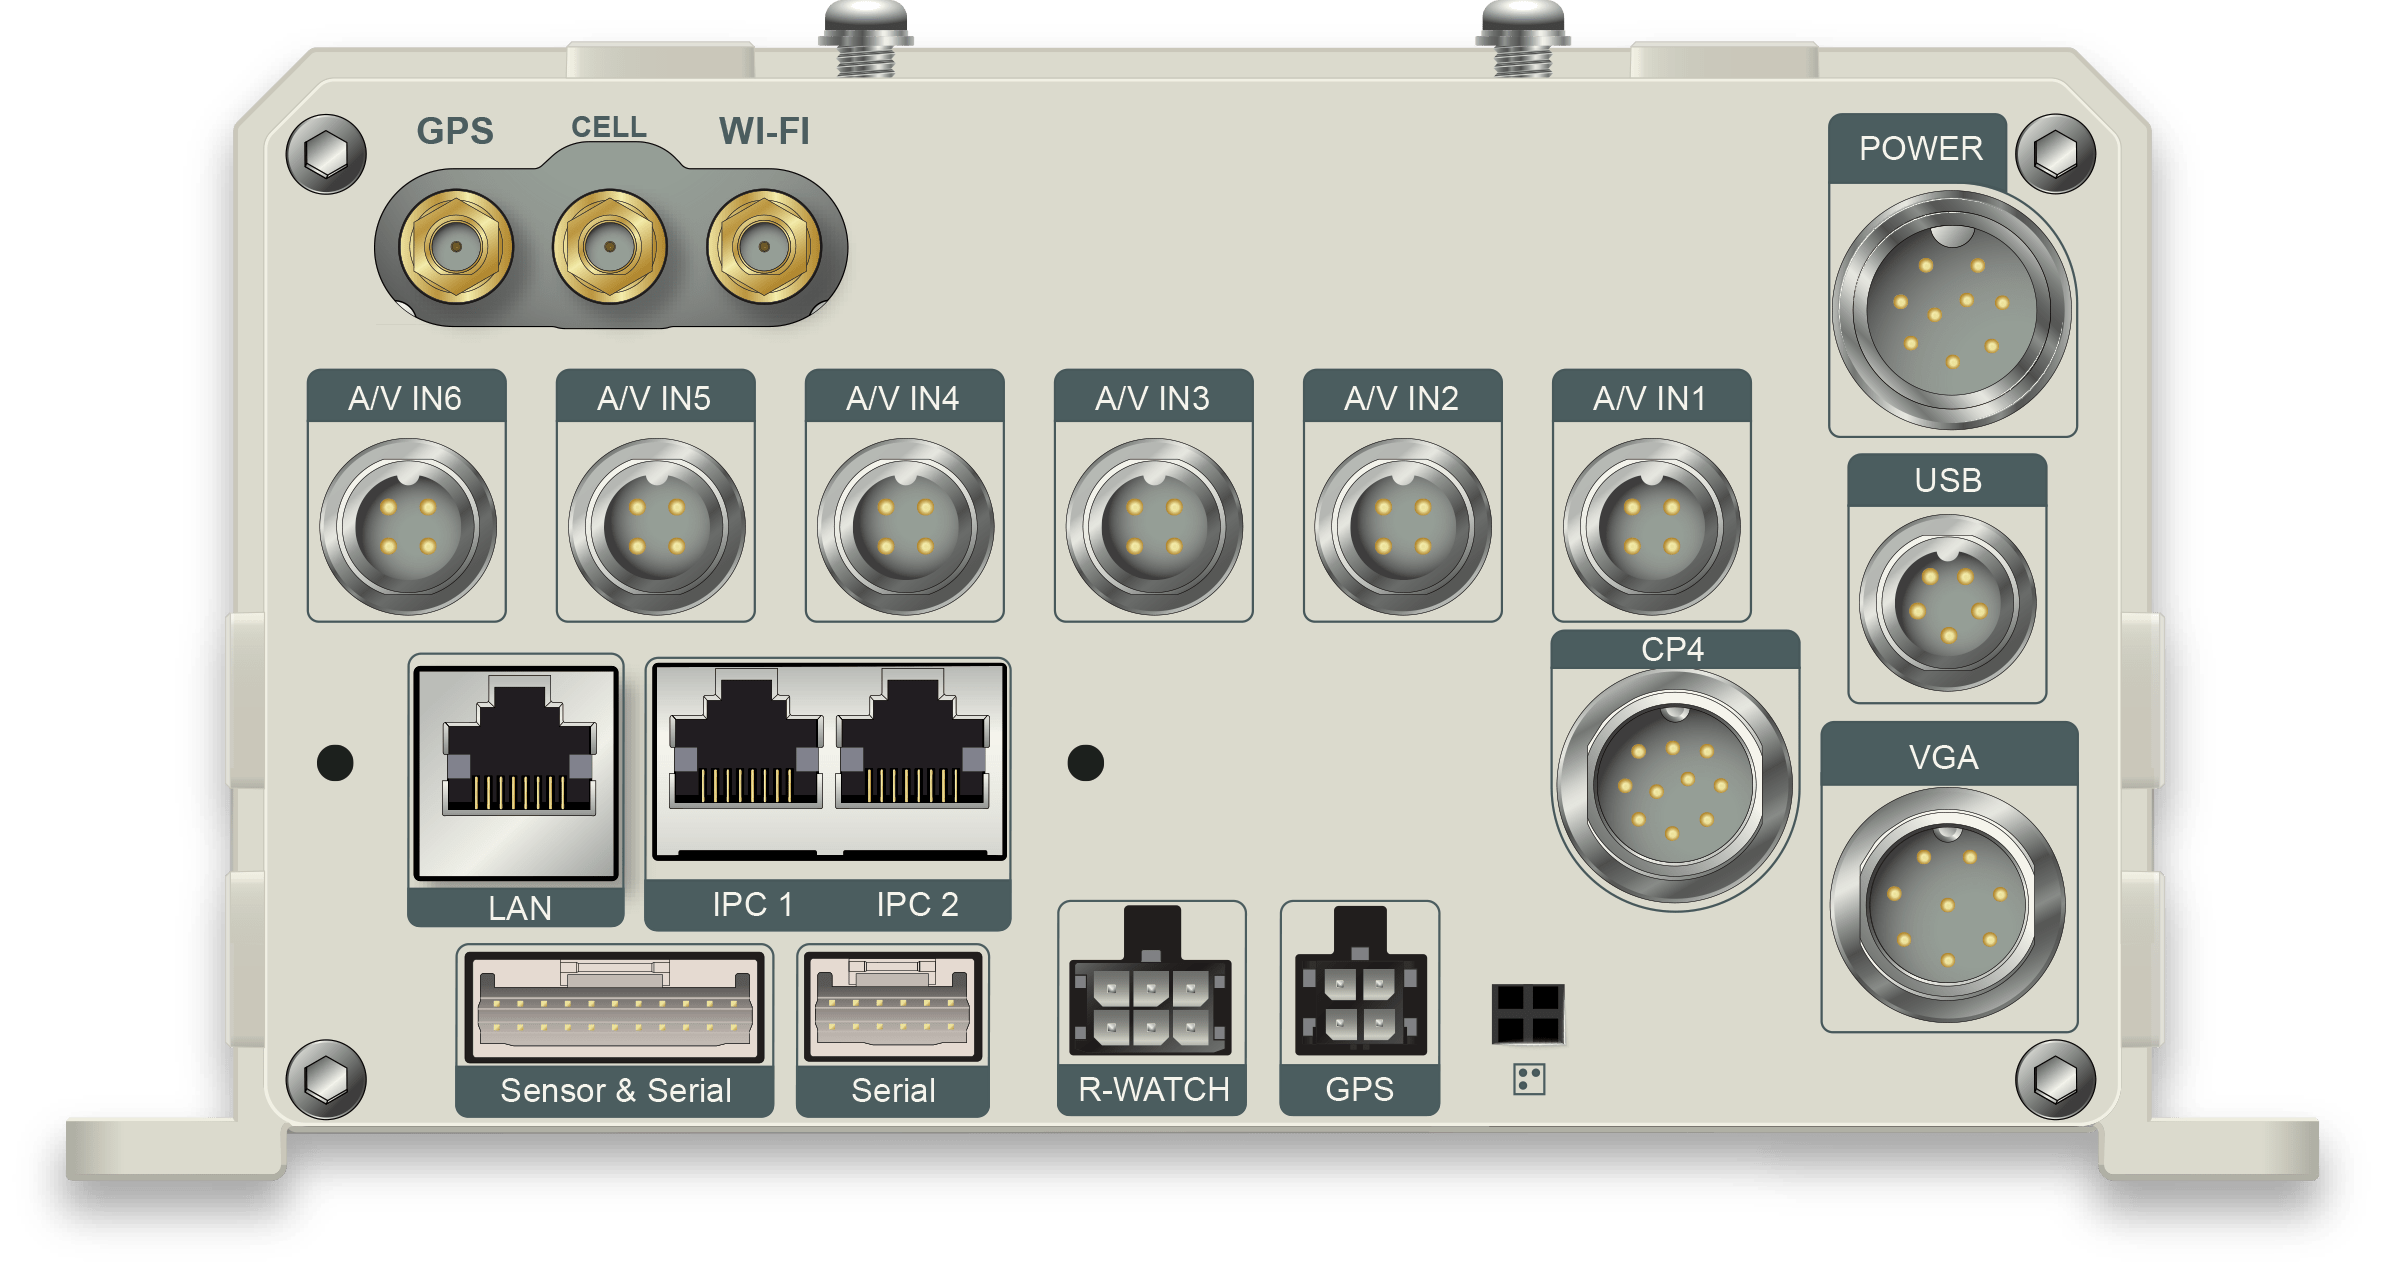2383x1274 pixels.
Task: Select the A/V IN1 connector
Action: tap(1652, 526)
